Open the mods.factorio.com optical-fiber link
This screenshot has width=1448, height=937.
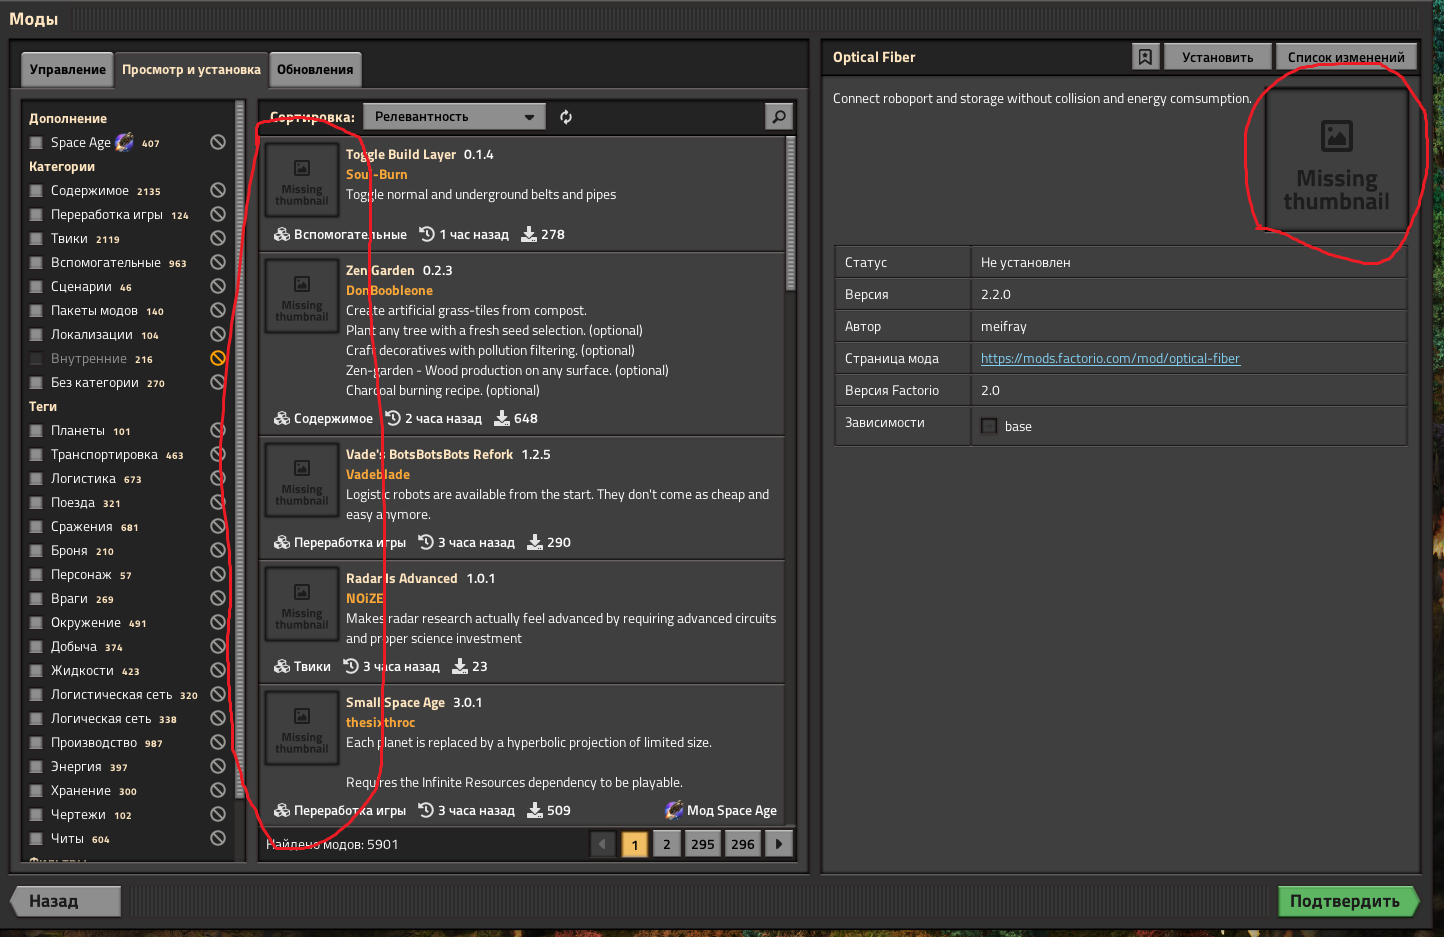[x=1110, y=359]
